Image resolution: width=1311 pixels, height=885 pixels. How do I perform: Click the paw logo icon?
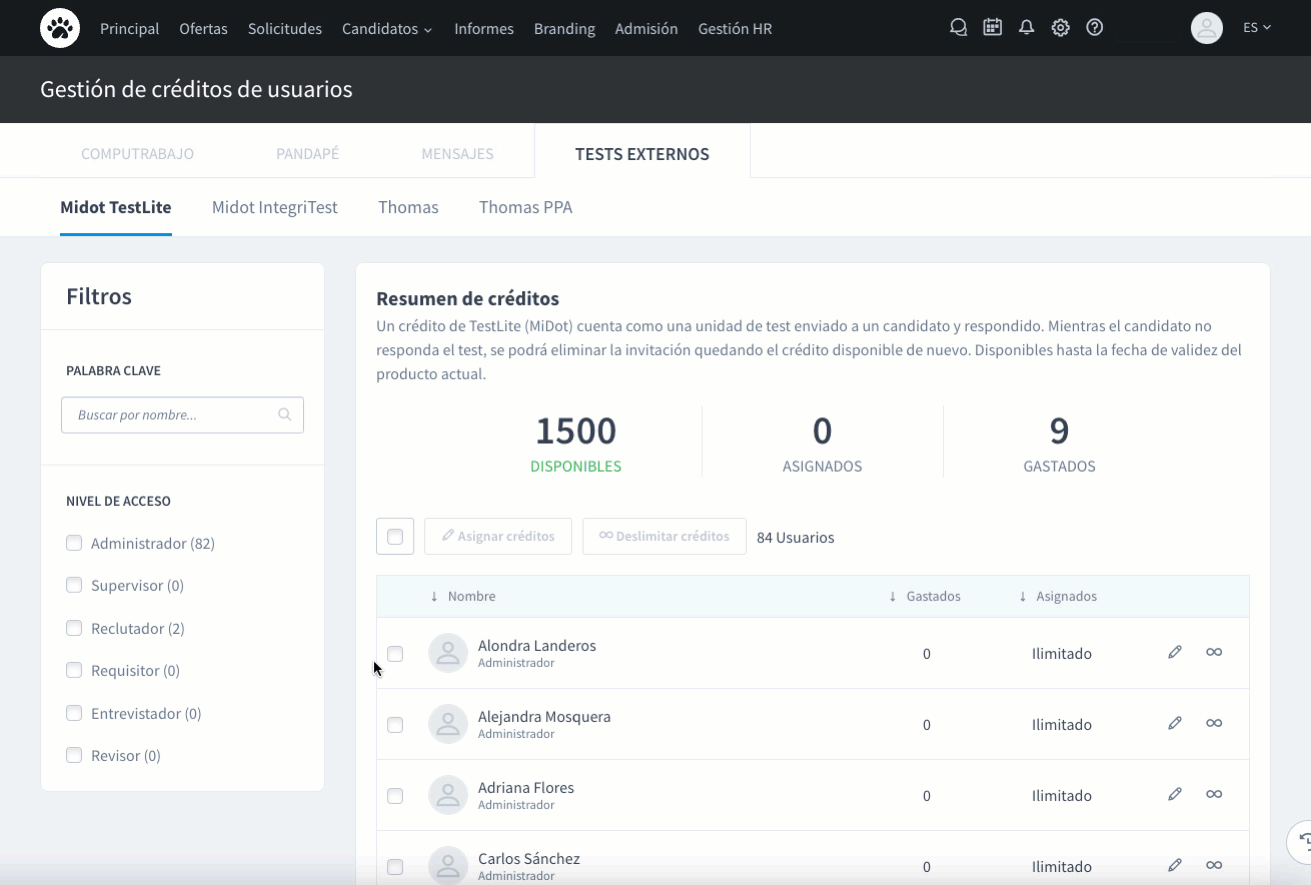(x=60, y=28)
